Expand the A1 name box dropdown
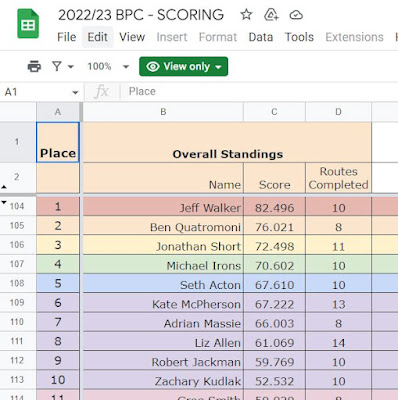 (75, 92)
